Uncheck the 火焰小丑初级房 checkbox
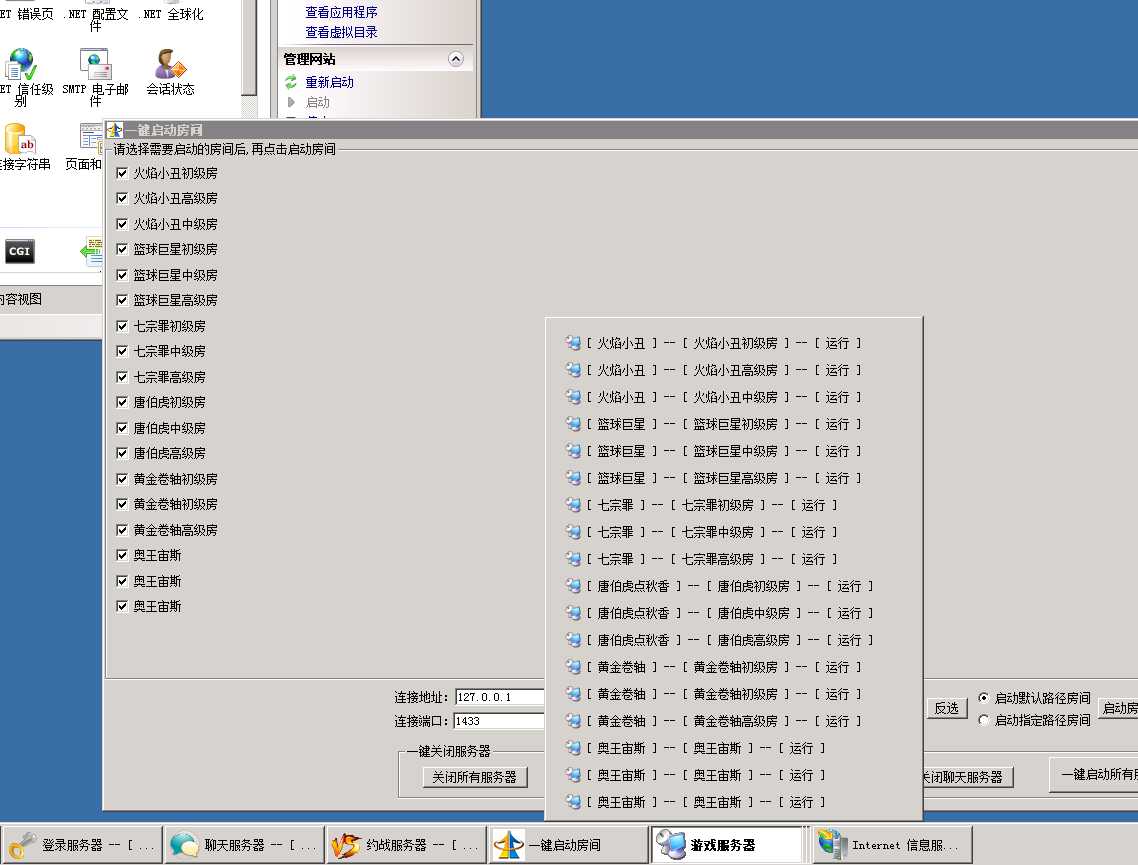Viewport: 1138px width, 865px height. 122,173
